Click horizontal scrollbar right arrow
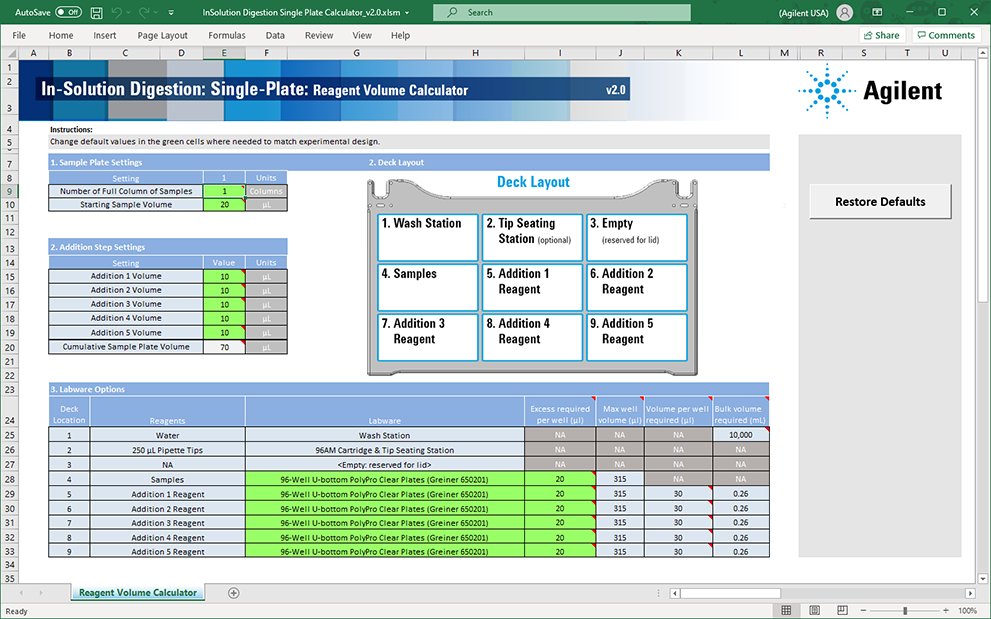This screenshot has height=619, width=991. tap(970, 593)
